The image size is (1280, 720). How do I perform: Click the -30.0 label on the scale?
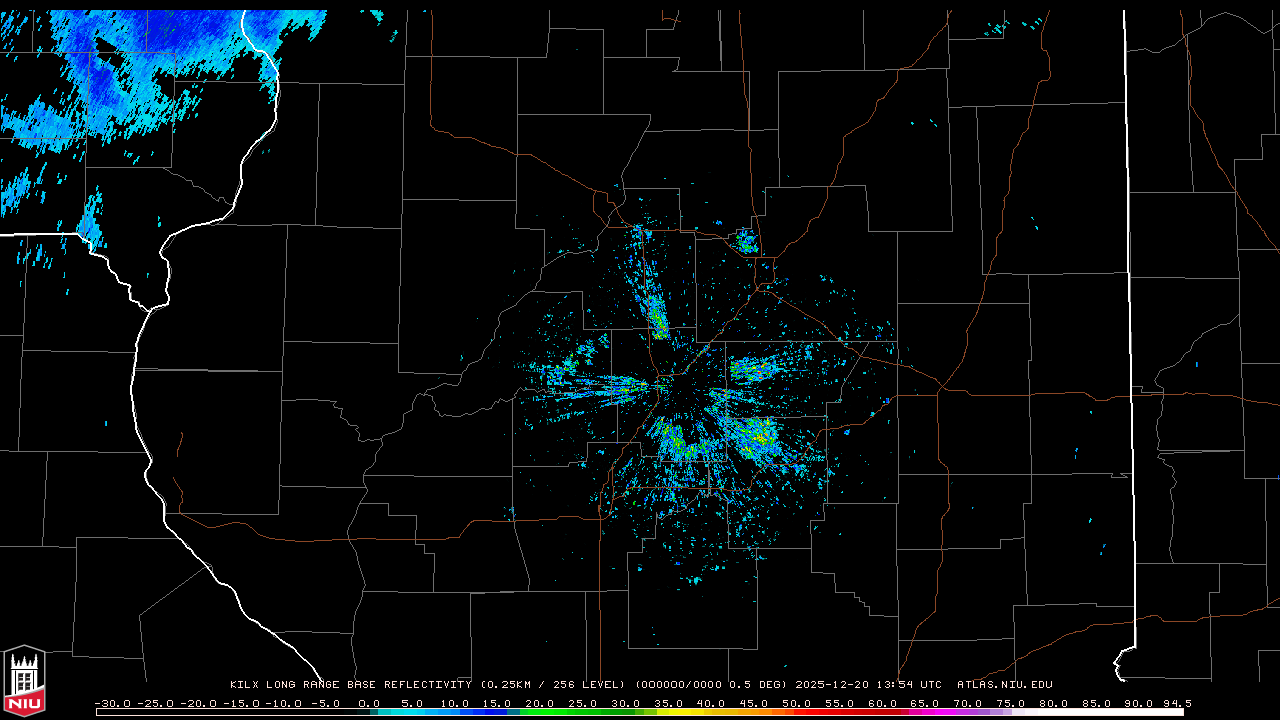113,703
